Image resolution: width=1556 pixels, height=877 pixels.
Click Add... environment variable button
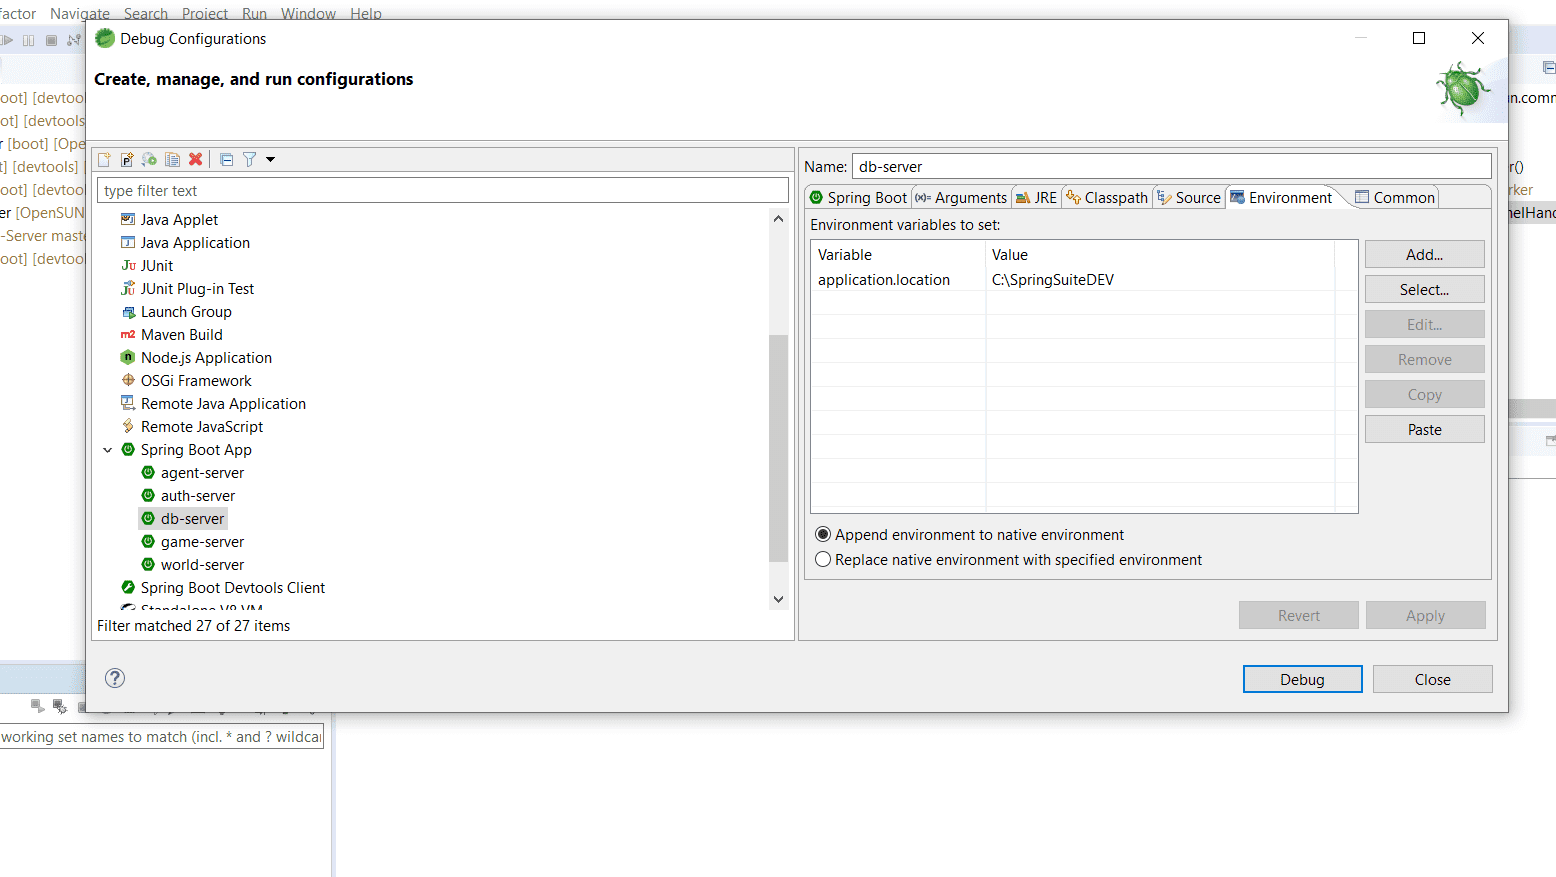click(1424, 255)
